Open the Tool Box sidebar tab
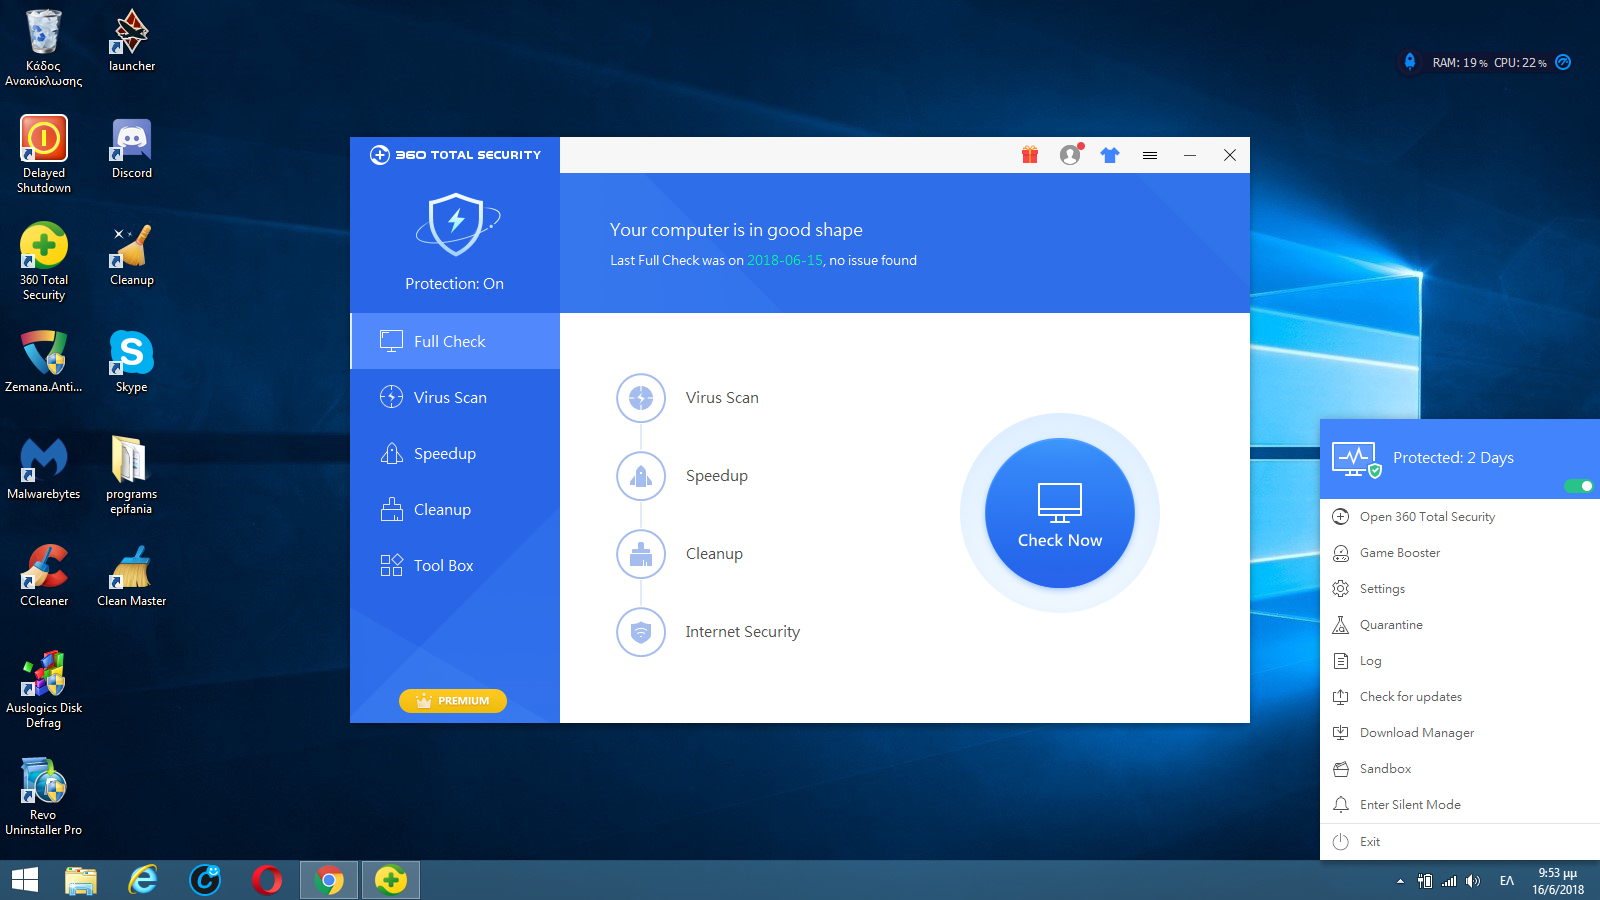Screen dimensions: 1600x900 pos(455,565)
